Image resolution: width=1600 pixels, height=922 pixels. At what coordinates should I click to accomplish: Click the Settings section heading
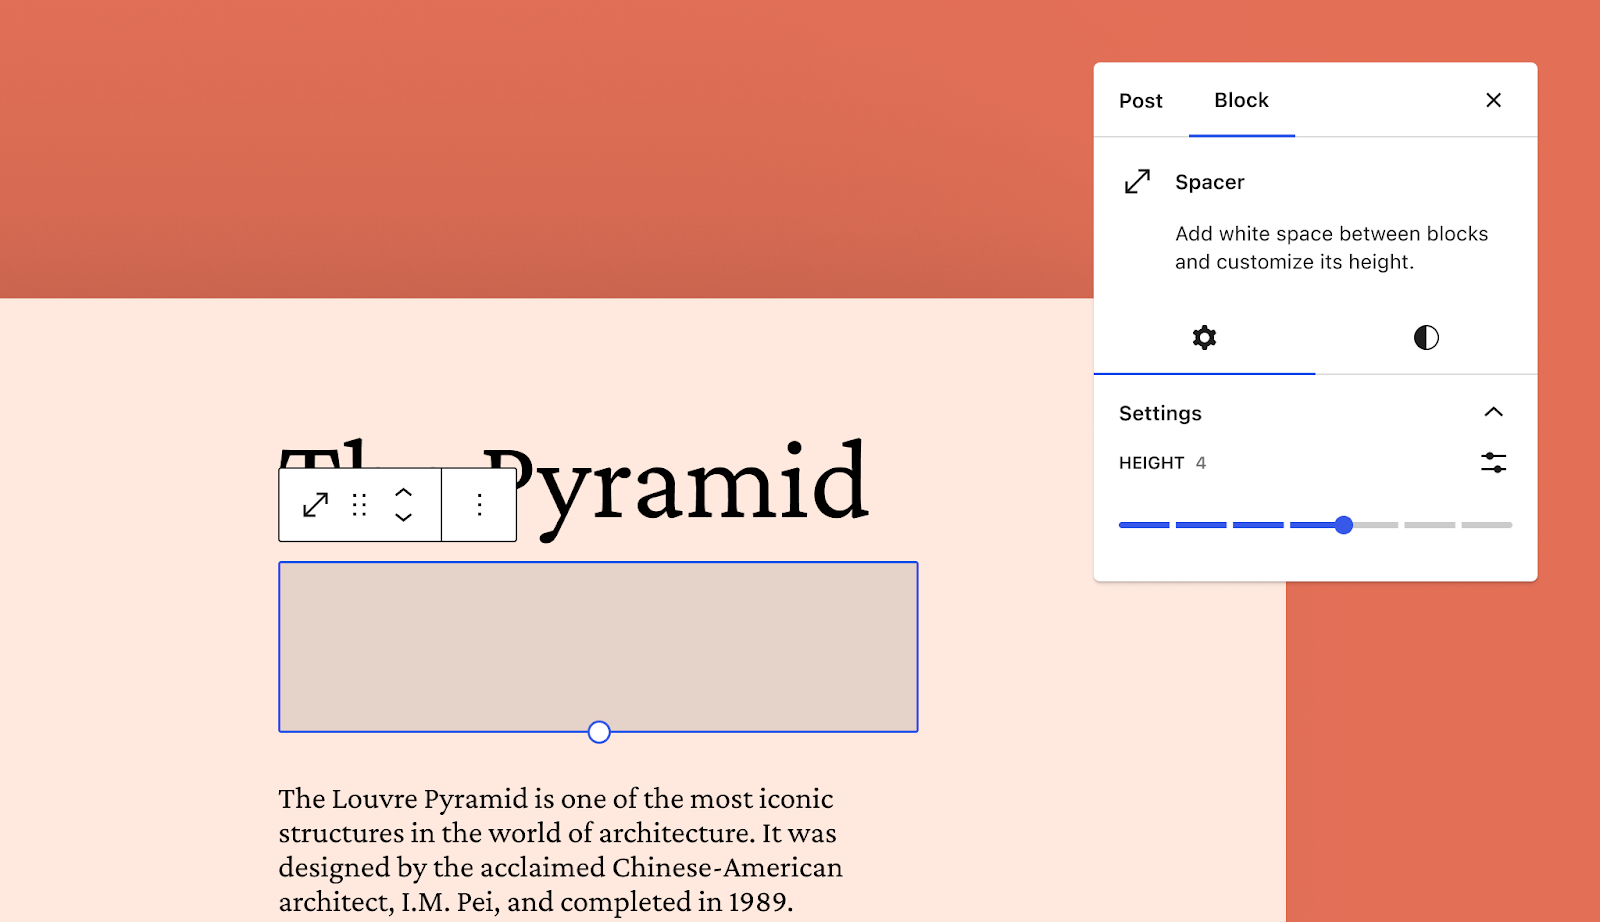(1160, 413)
